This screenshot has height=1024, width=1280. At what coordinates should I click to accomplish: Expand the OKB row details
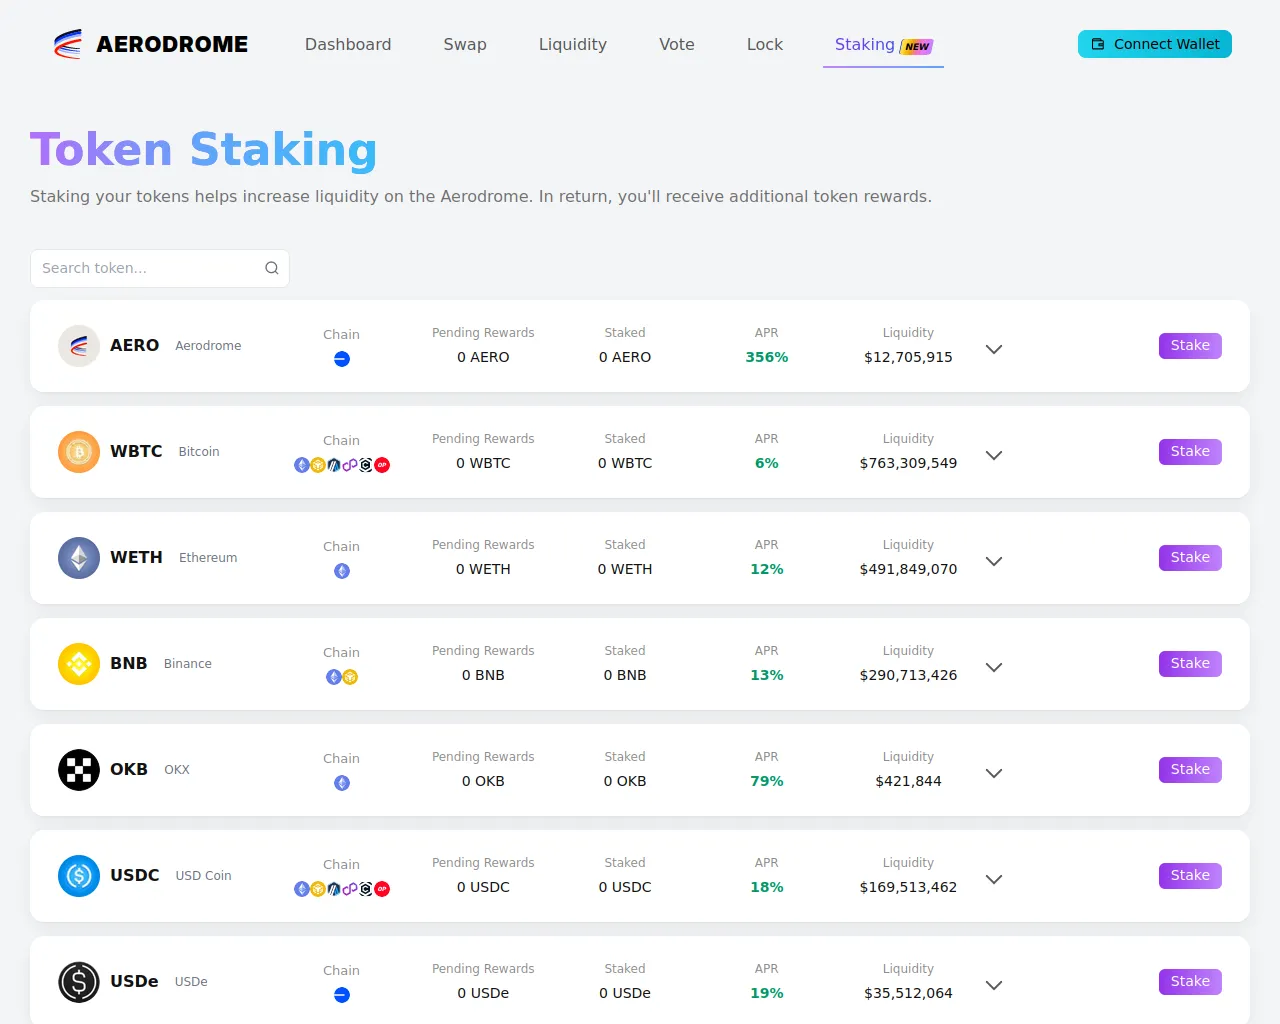point(994,773)
